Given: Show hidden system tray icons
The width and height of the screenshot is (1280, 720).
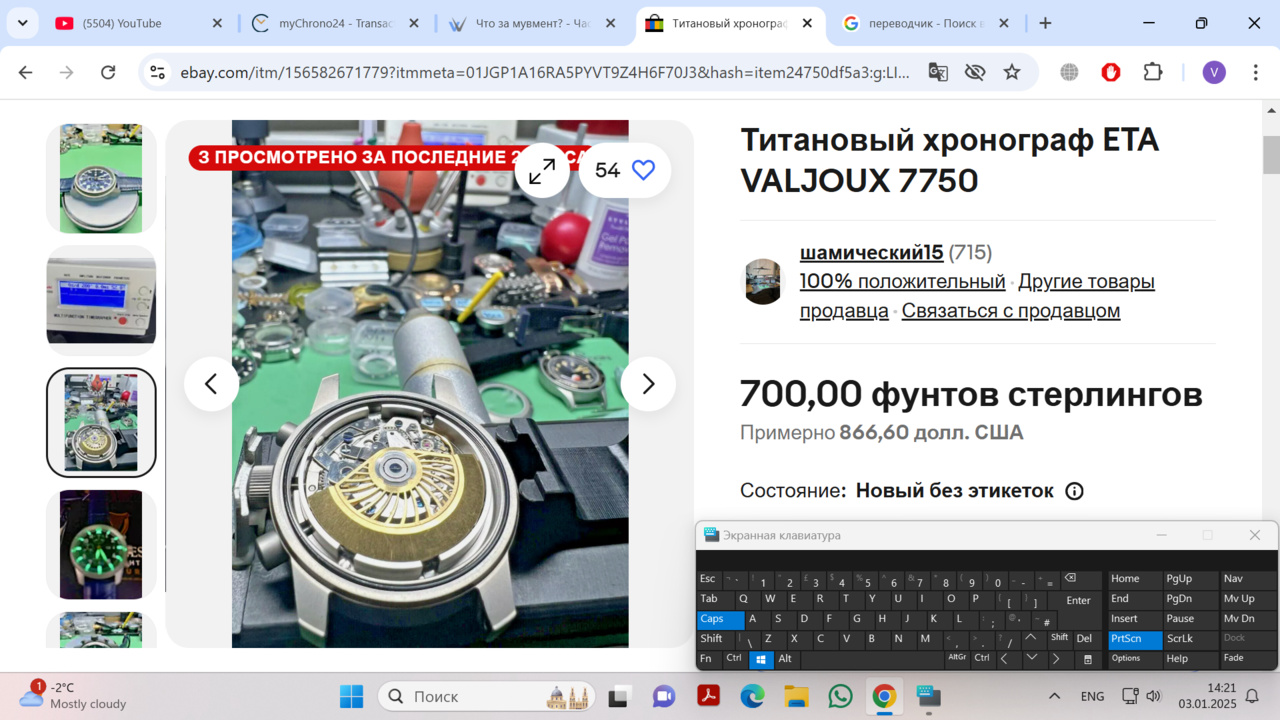Looking at the screenshot, I should (1054, 696).
